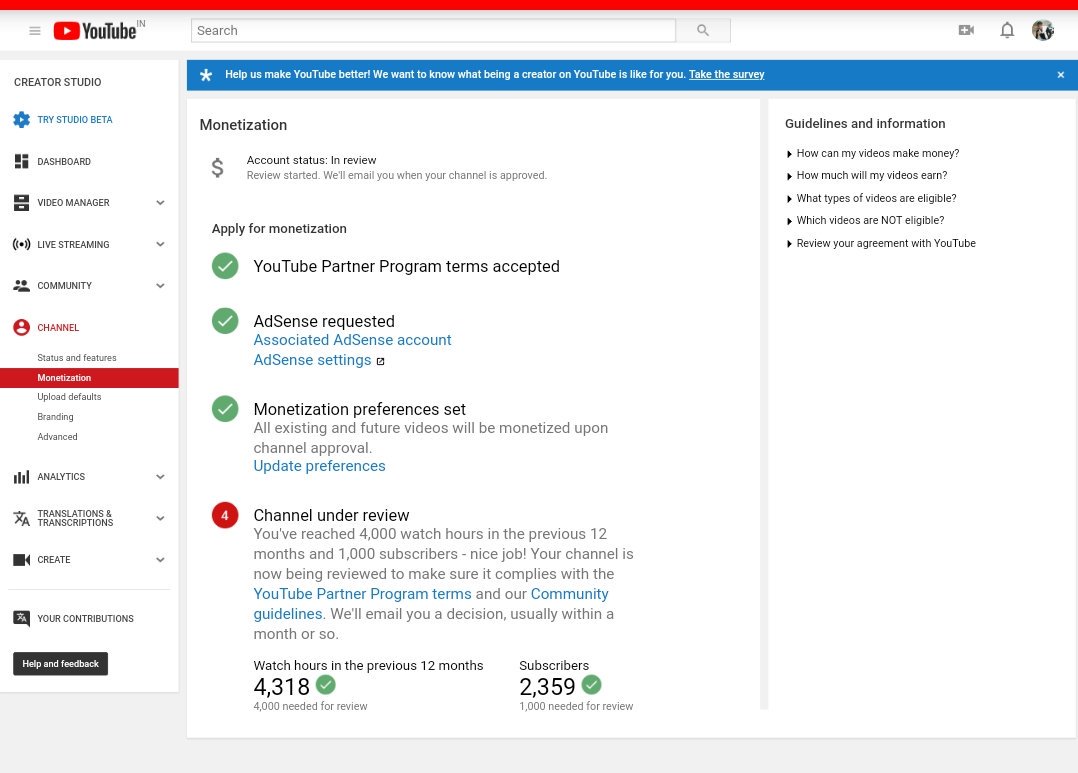Click the green check for Partner Program terms
The width and height of the screenshot is (1078, 773).
tap(225, 266)
